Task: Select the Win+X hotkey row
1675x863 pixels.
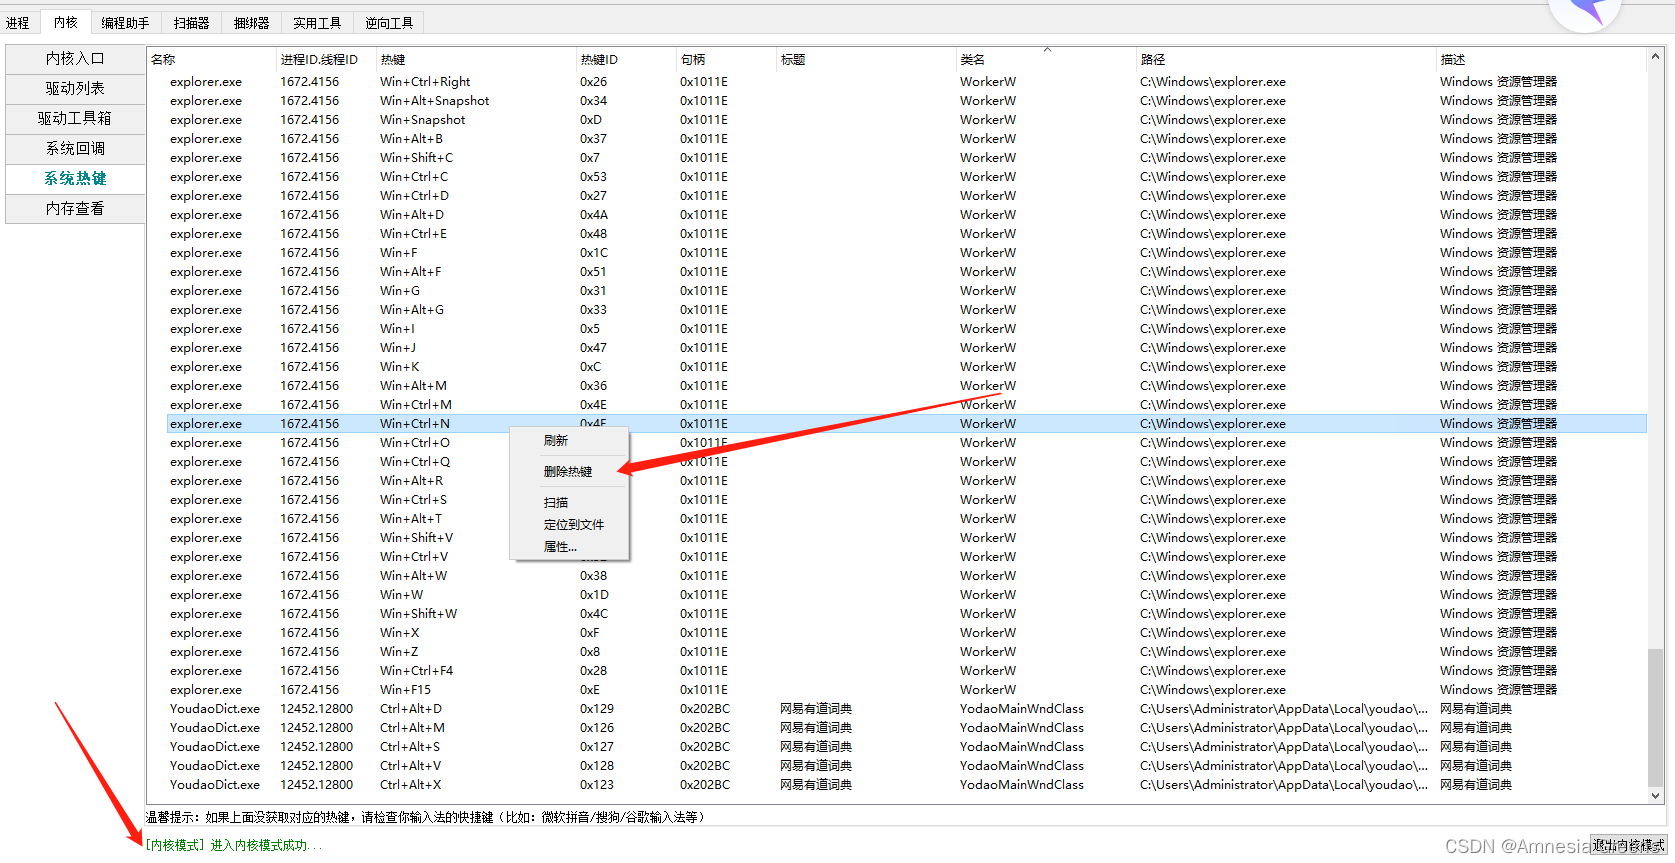Action: pos(906,633)
